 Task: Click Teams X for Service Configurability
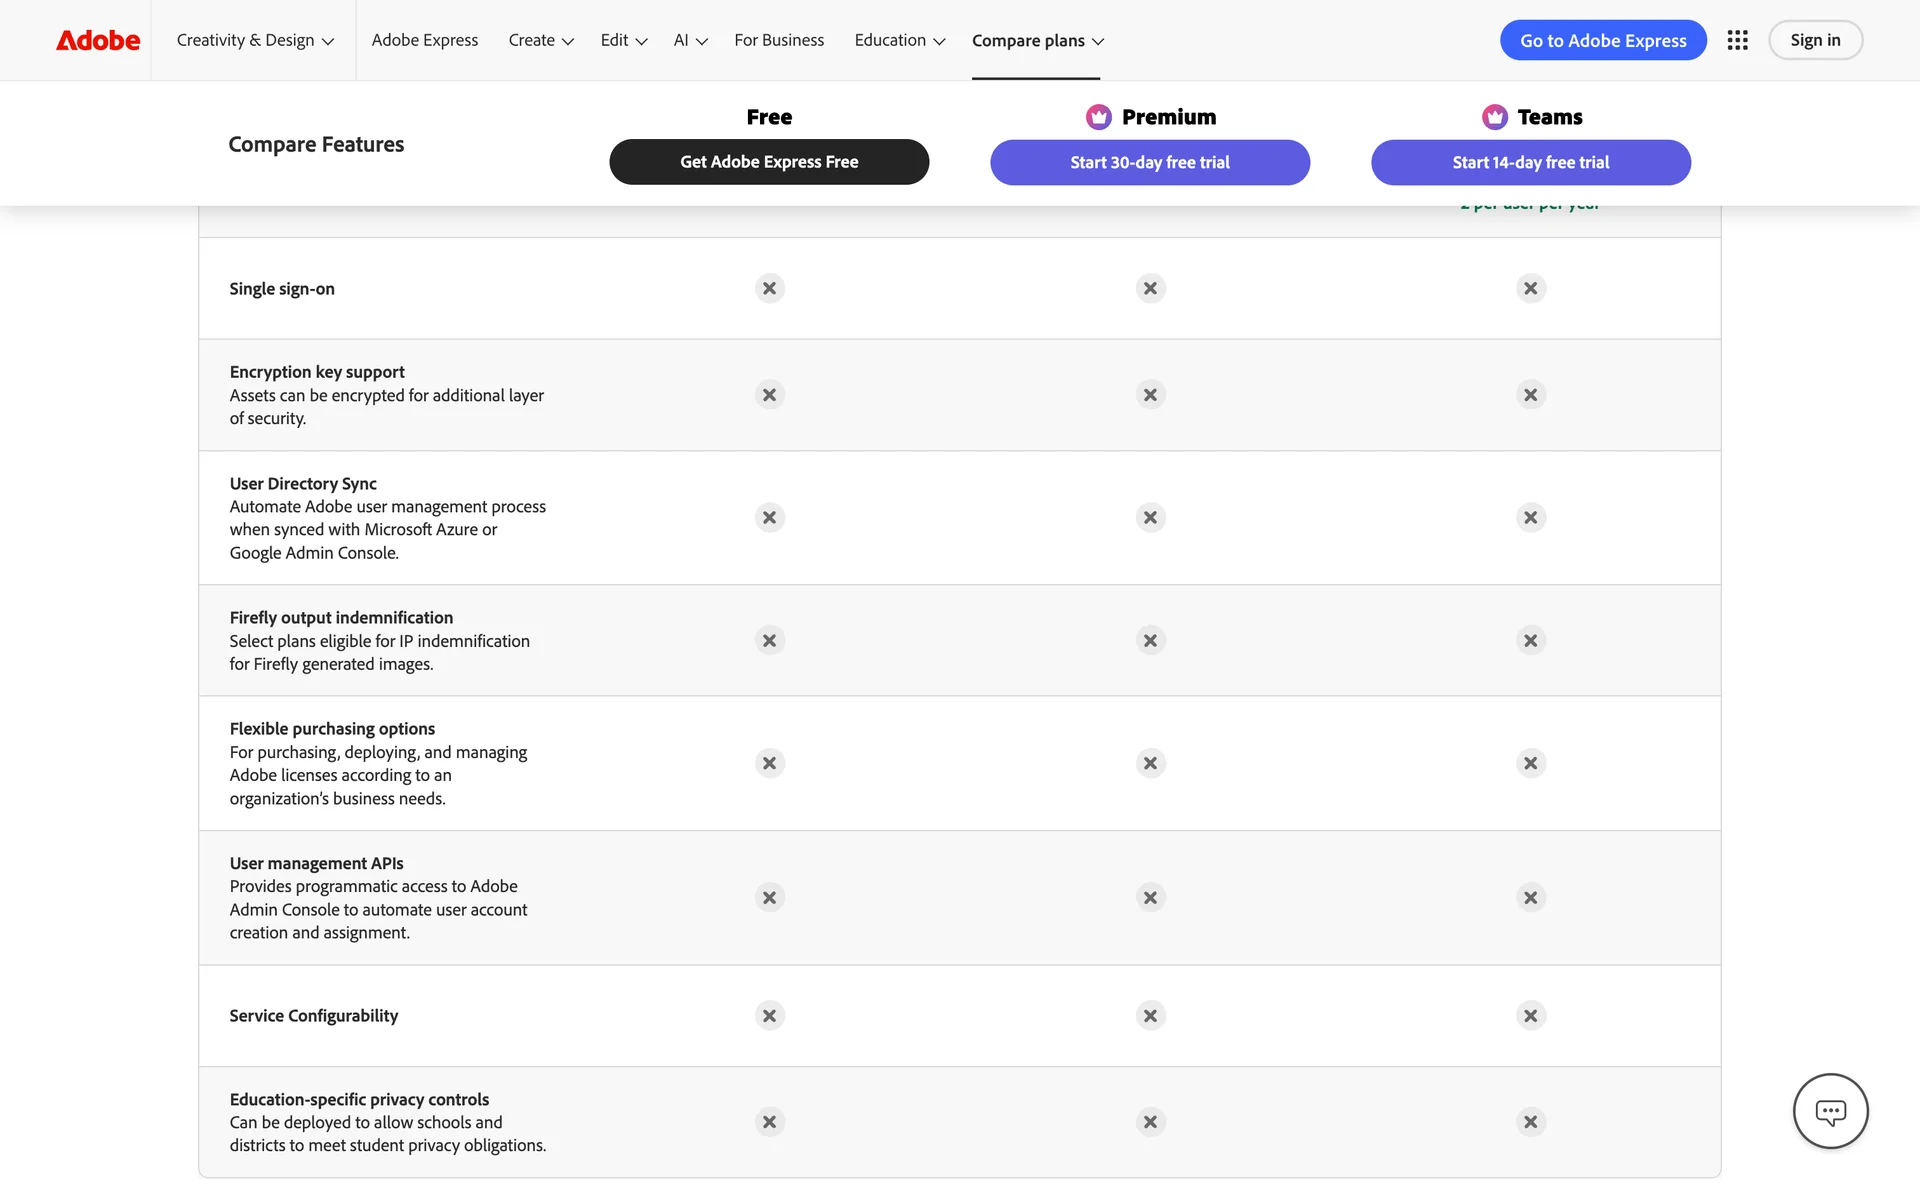(x=1530, y=1016)
